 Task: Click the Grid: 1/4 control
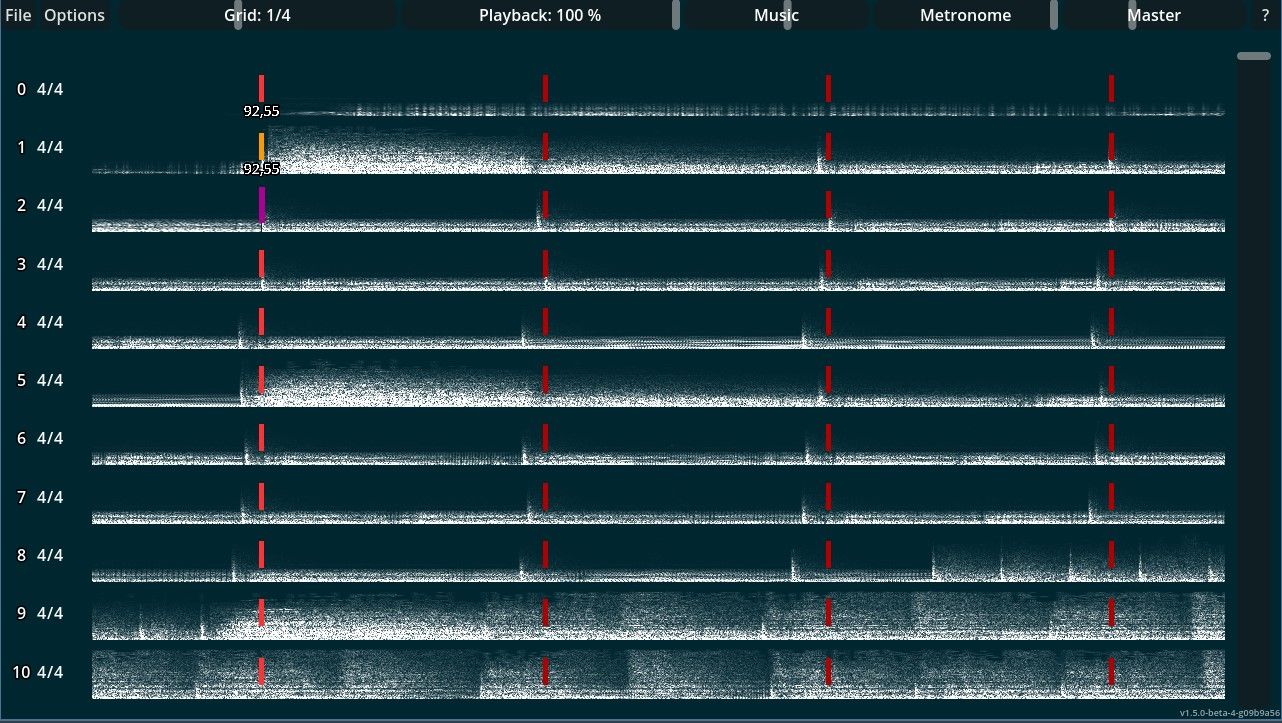[257, 15]
